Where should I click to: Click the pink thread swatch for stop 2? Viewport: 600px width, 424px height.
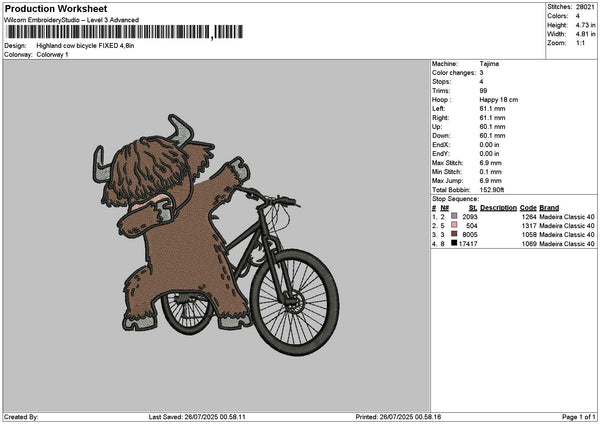[x=454, y=225]
